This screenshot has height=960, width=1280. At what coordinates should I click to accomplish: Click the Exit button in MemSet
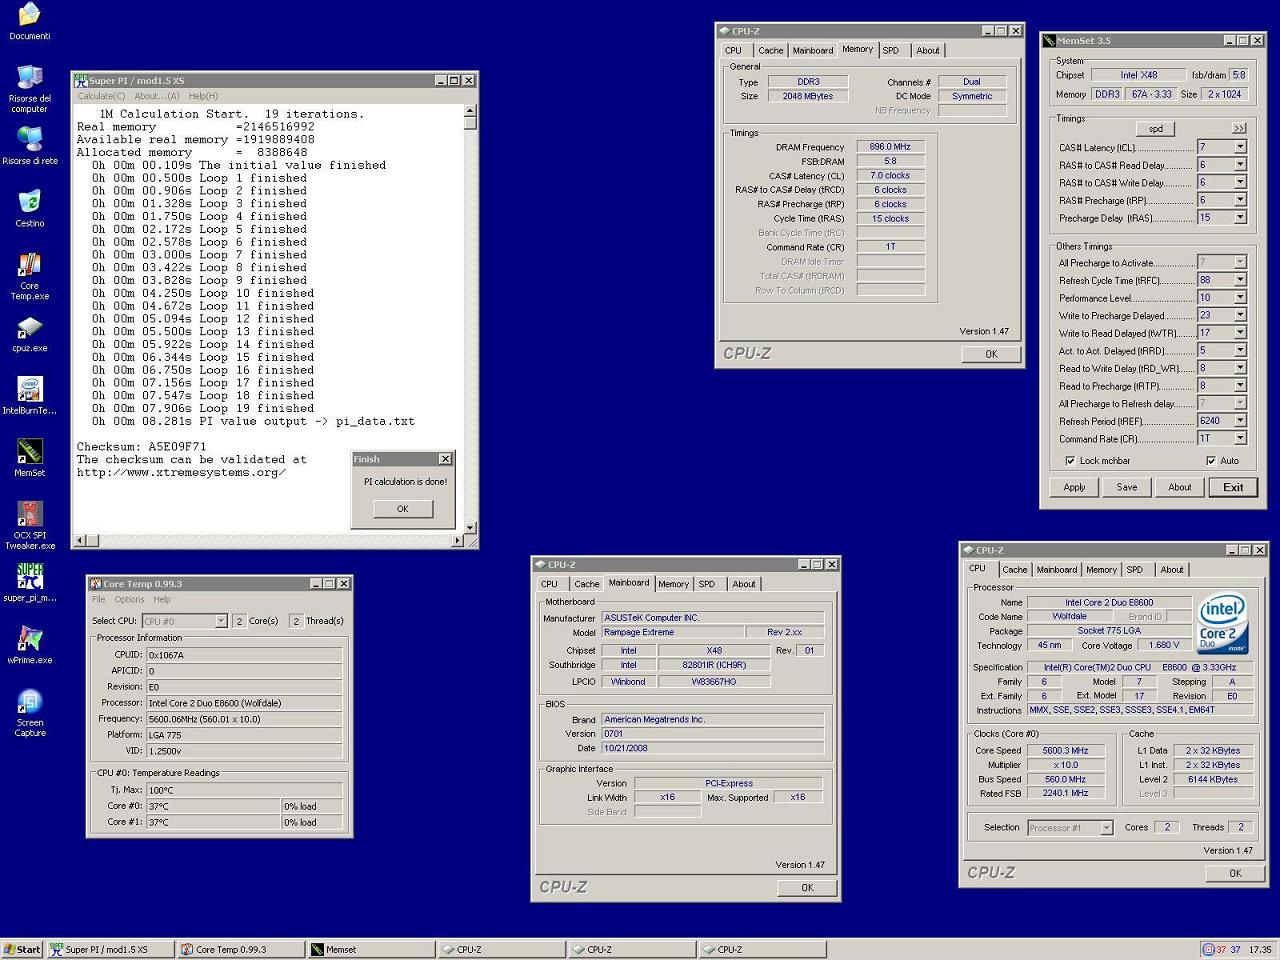1233,487
